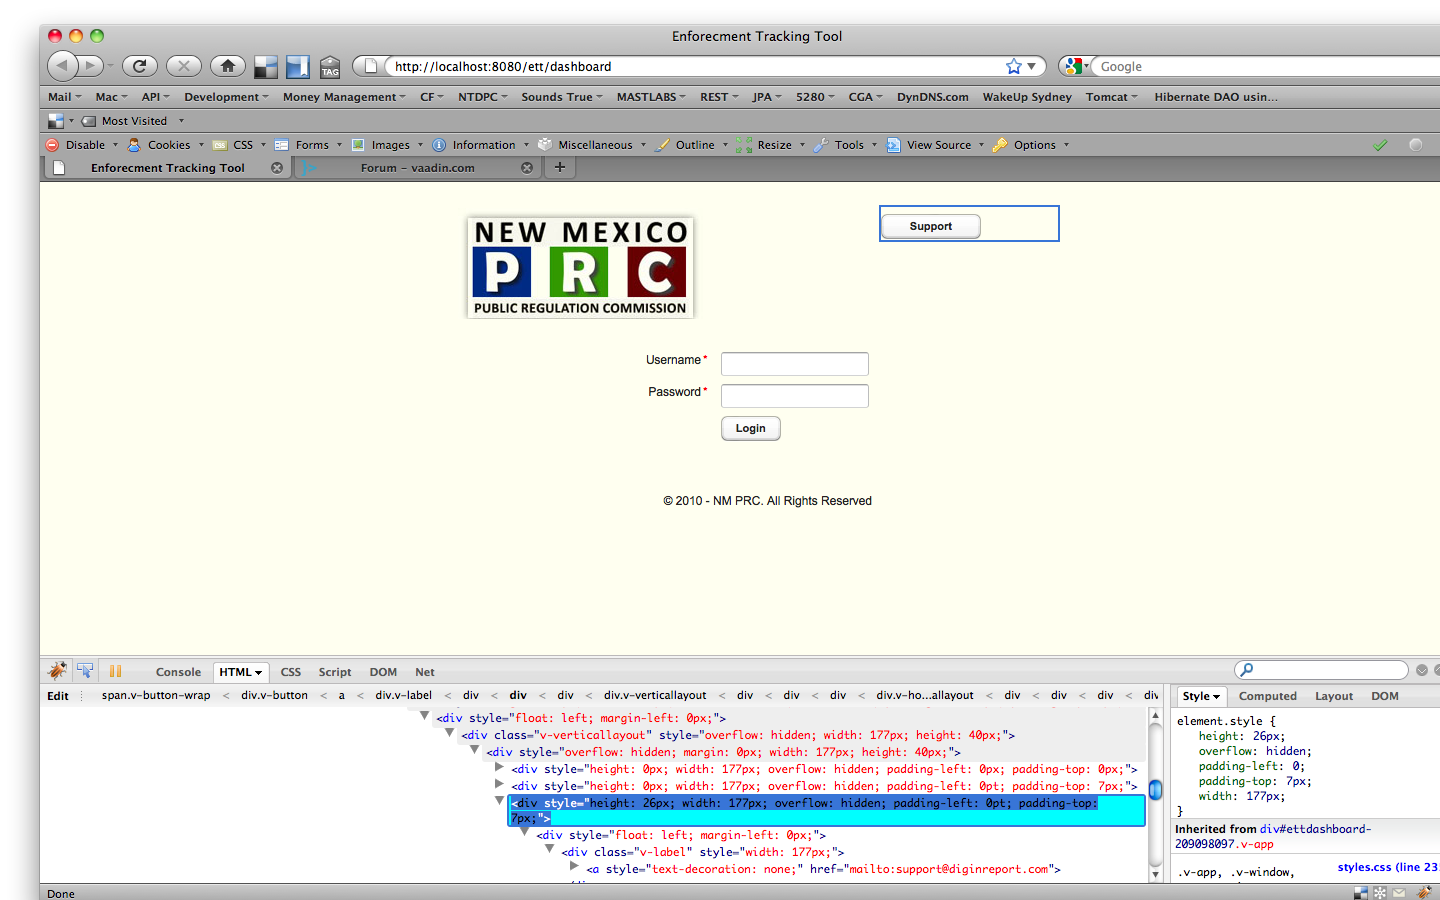Go to the browser home page
The height and width of the screenshot is (900, 1440).
pyautogui.click(x=228, y=66)
